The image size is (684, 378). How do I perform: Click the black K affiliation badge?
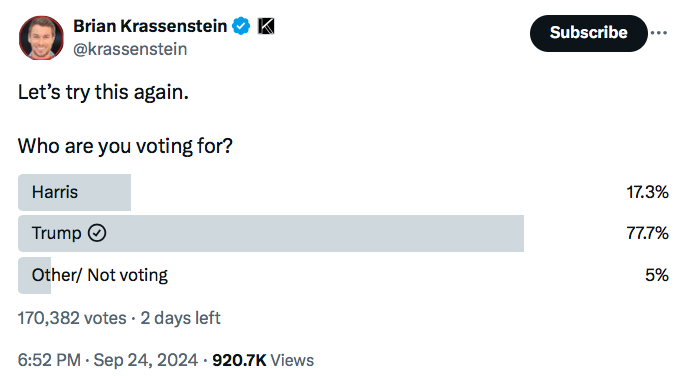266,26
